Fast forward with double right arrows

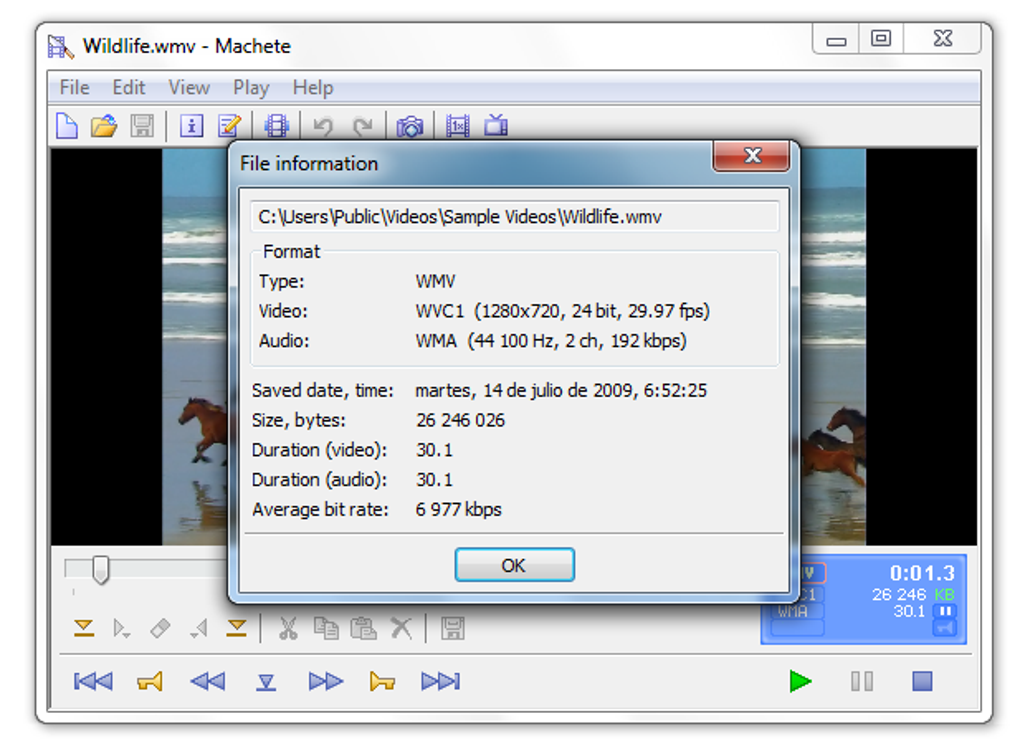click(325, 681)
